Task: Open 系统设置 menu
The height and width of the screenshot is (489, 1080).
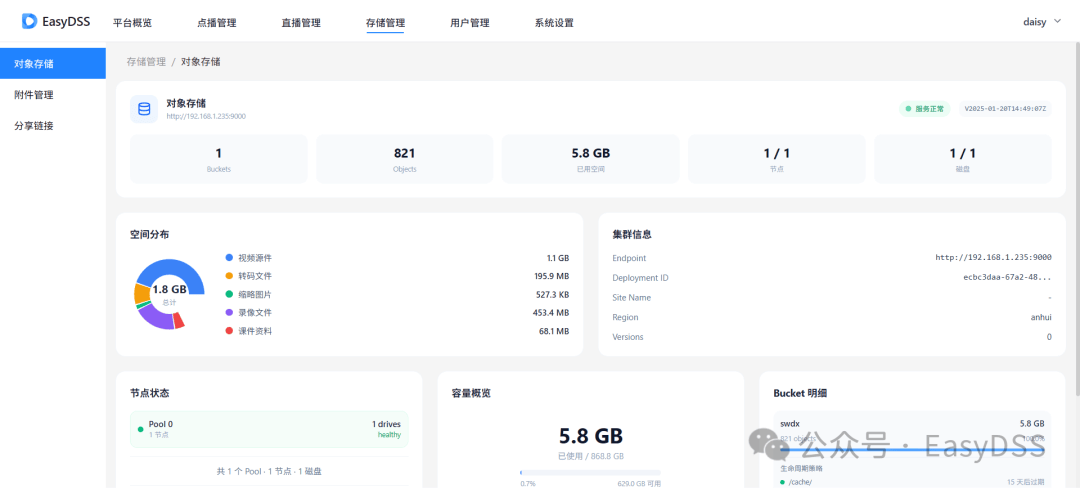Action: pyautogui.click(x=554, y=23)
